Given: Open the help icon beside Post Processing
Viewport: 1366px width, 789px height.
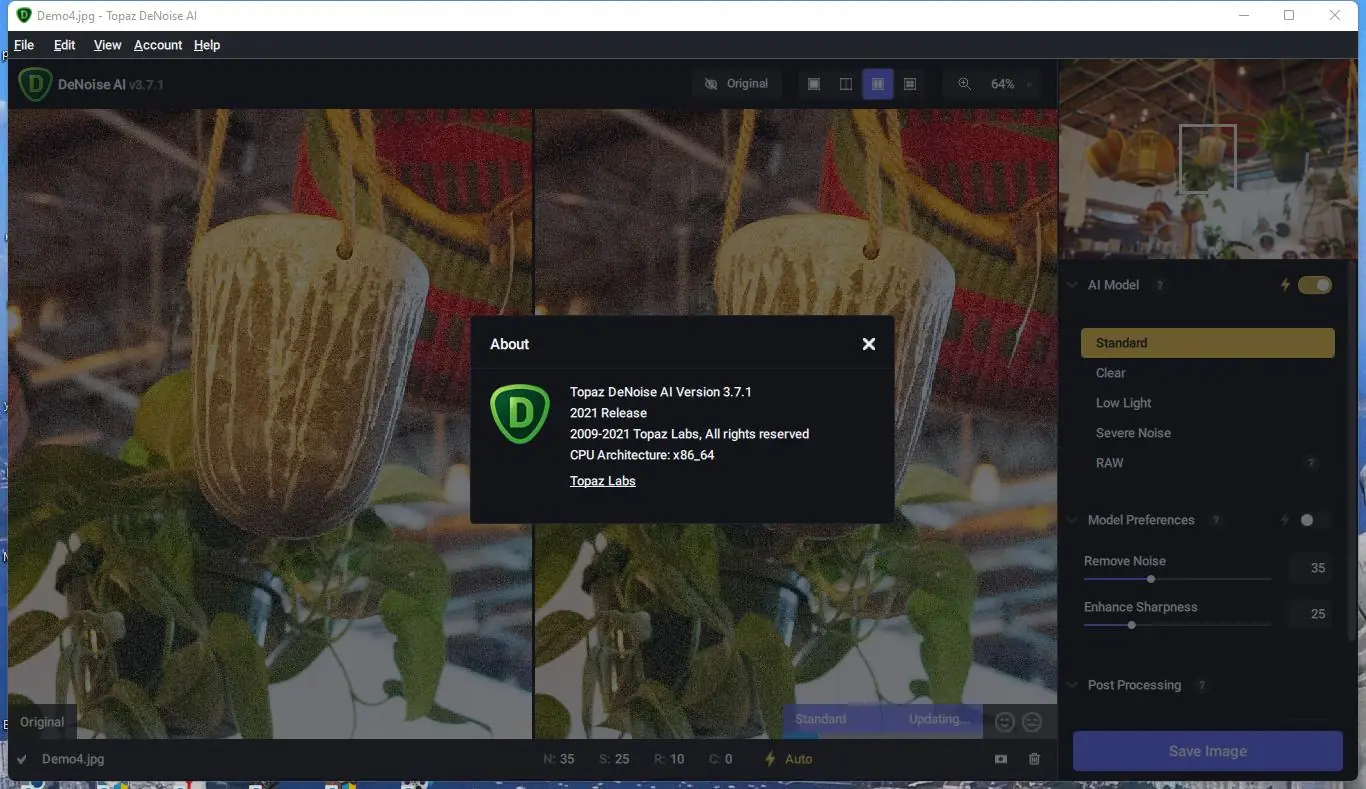Looking at the screenshot, I should (x=1203, y=685).
